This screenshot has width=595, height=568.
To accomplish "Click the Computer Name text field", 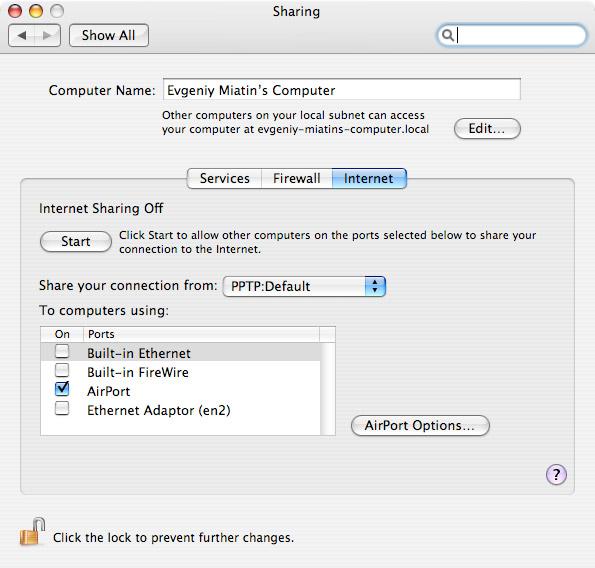I will (x=342, y=90).
